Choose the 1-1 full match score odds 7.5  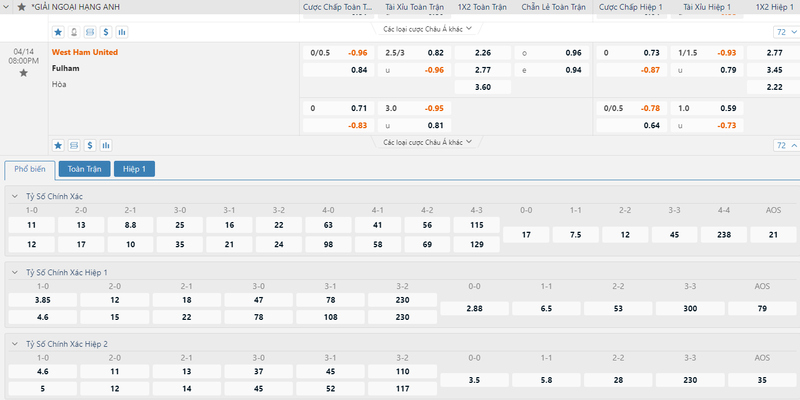pos(576,235)
